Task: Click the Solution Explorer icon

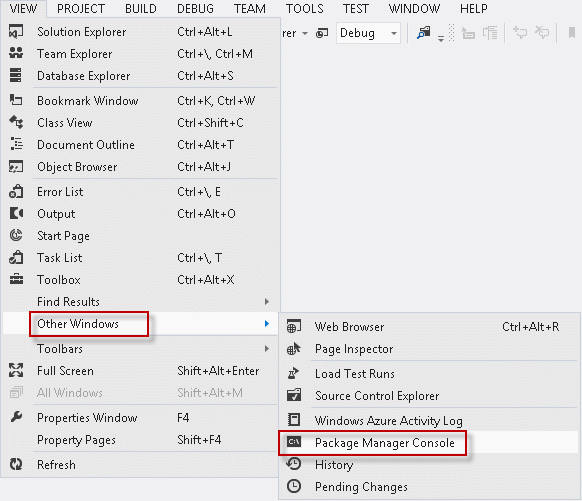Action: click(16, 32)
